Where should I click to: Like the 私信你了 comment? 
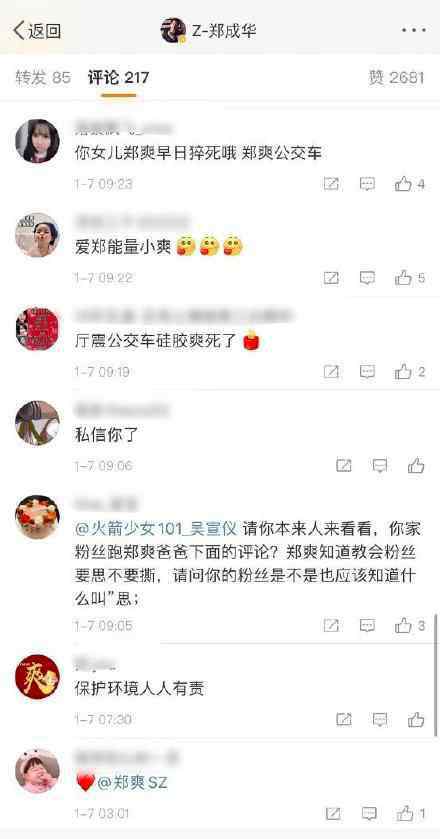click(x=416, y=466)
